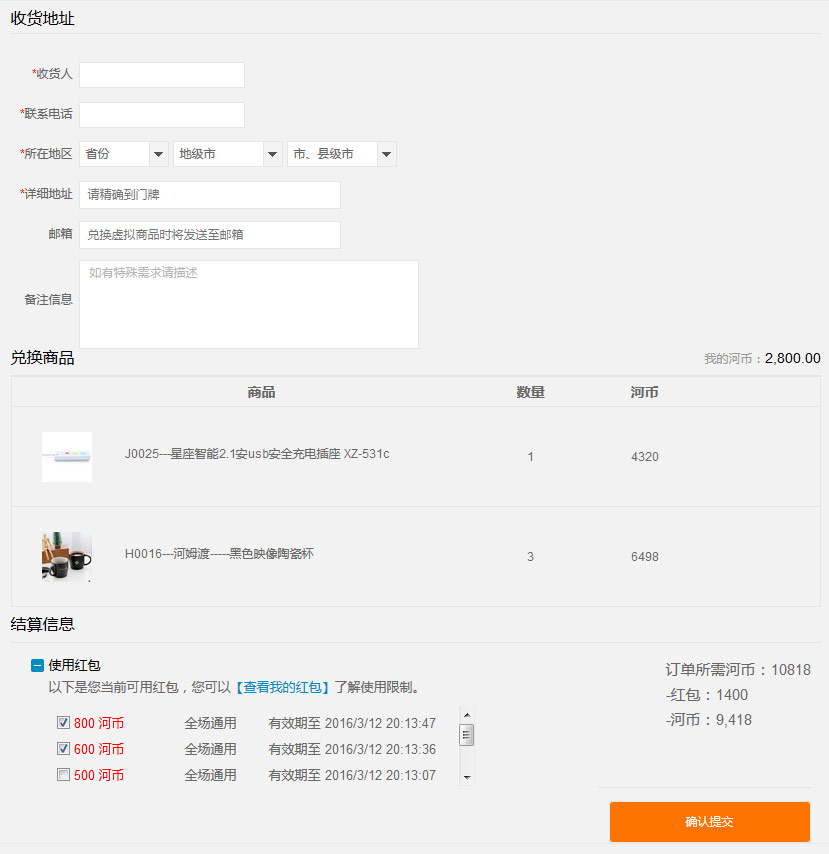Open the 地级市 city dropdown
This screenshot has height=854, width=829.
pyautogui.click(x=228, y=154)
